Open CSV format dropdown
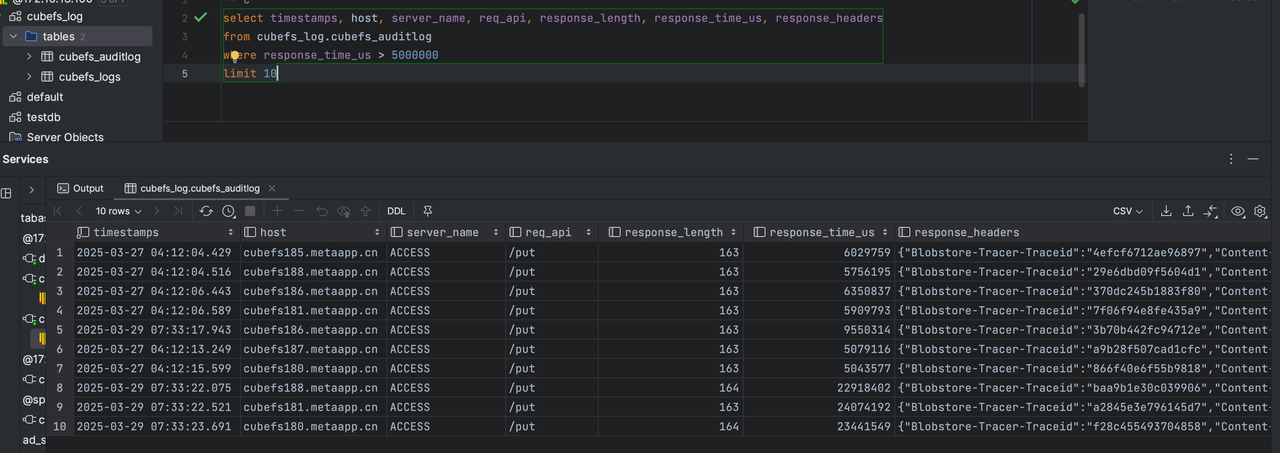1280x453 pixels. pos(1128,211)
